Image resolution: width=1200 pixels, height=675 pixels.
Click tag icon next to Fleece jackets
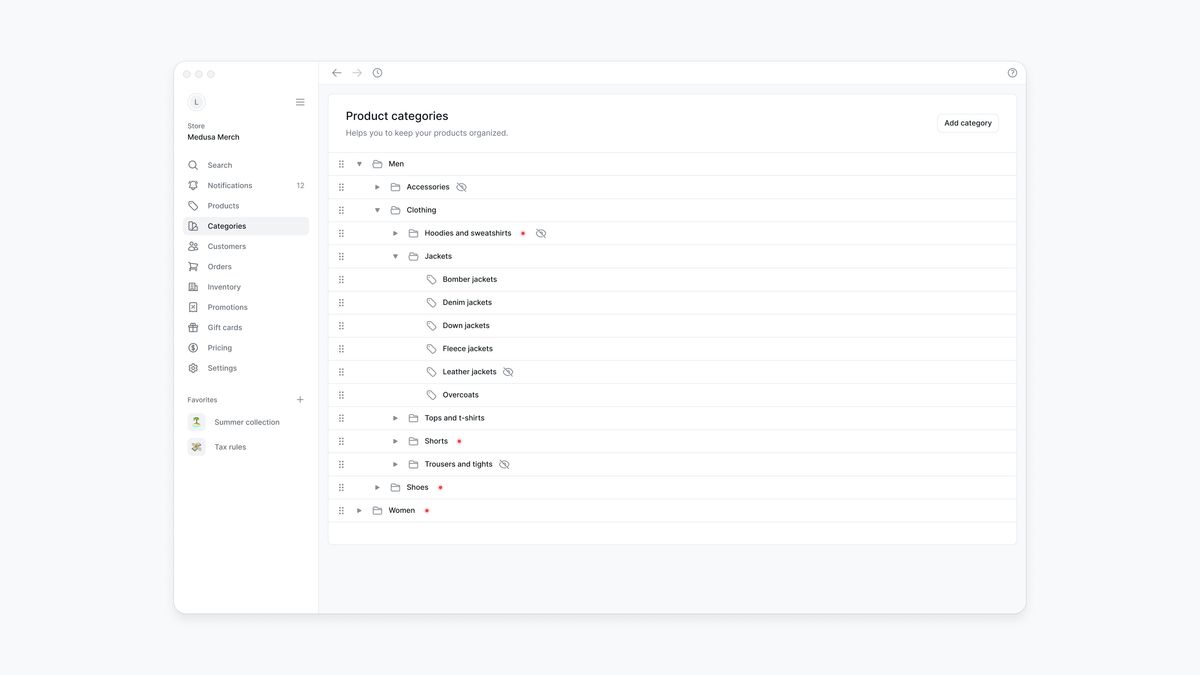(x=432, y=349)
